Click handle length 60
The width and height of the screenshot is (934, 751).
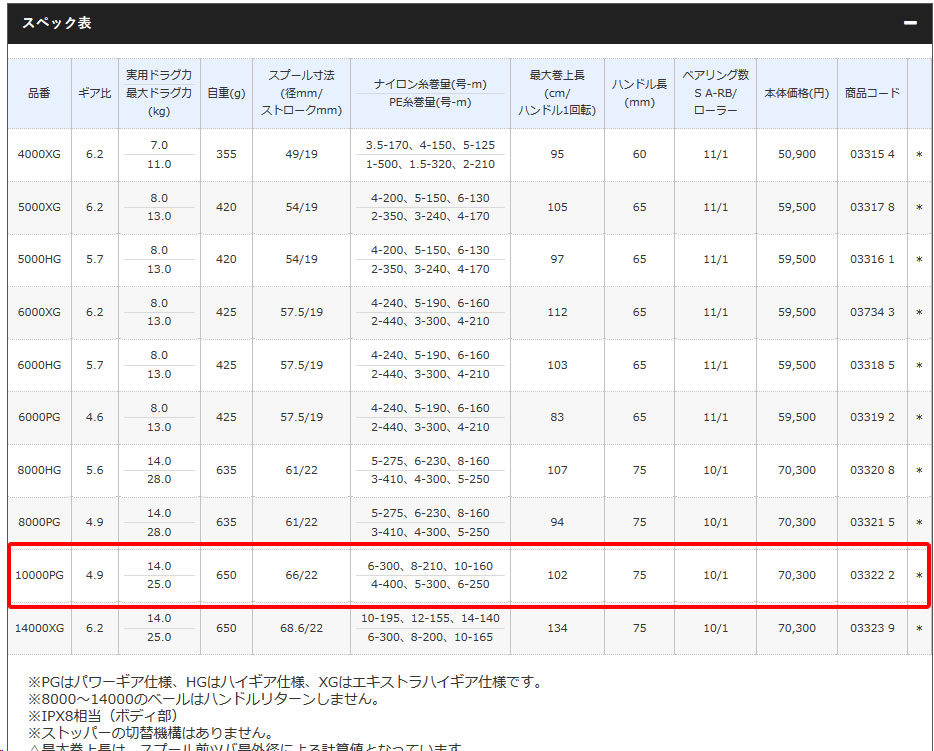pos(639,154)
